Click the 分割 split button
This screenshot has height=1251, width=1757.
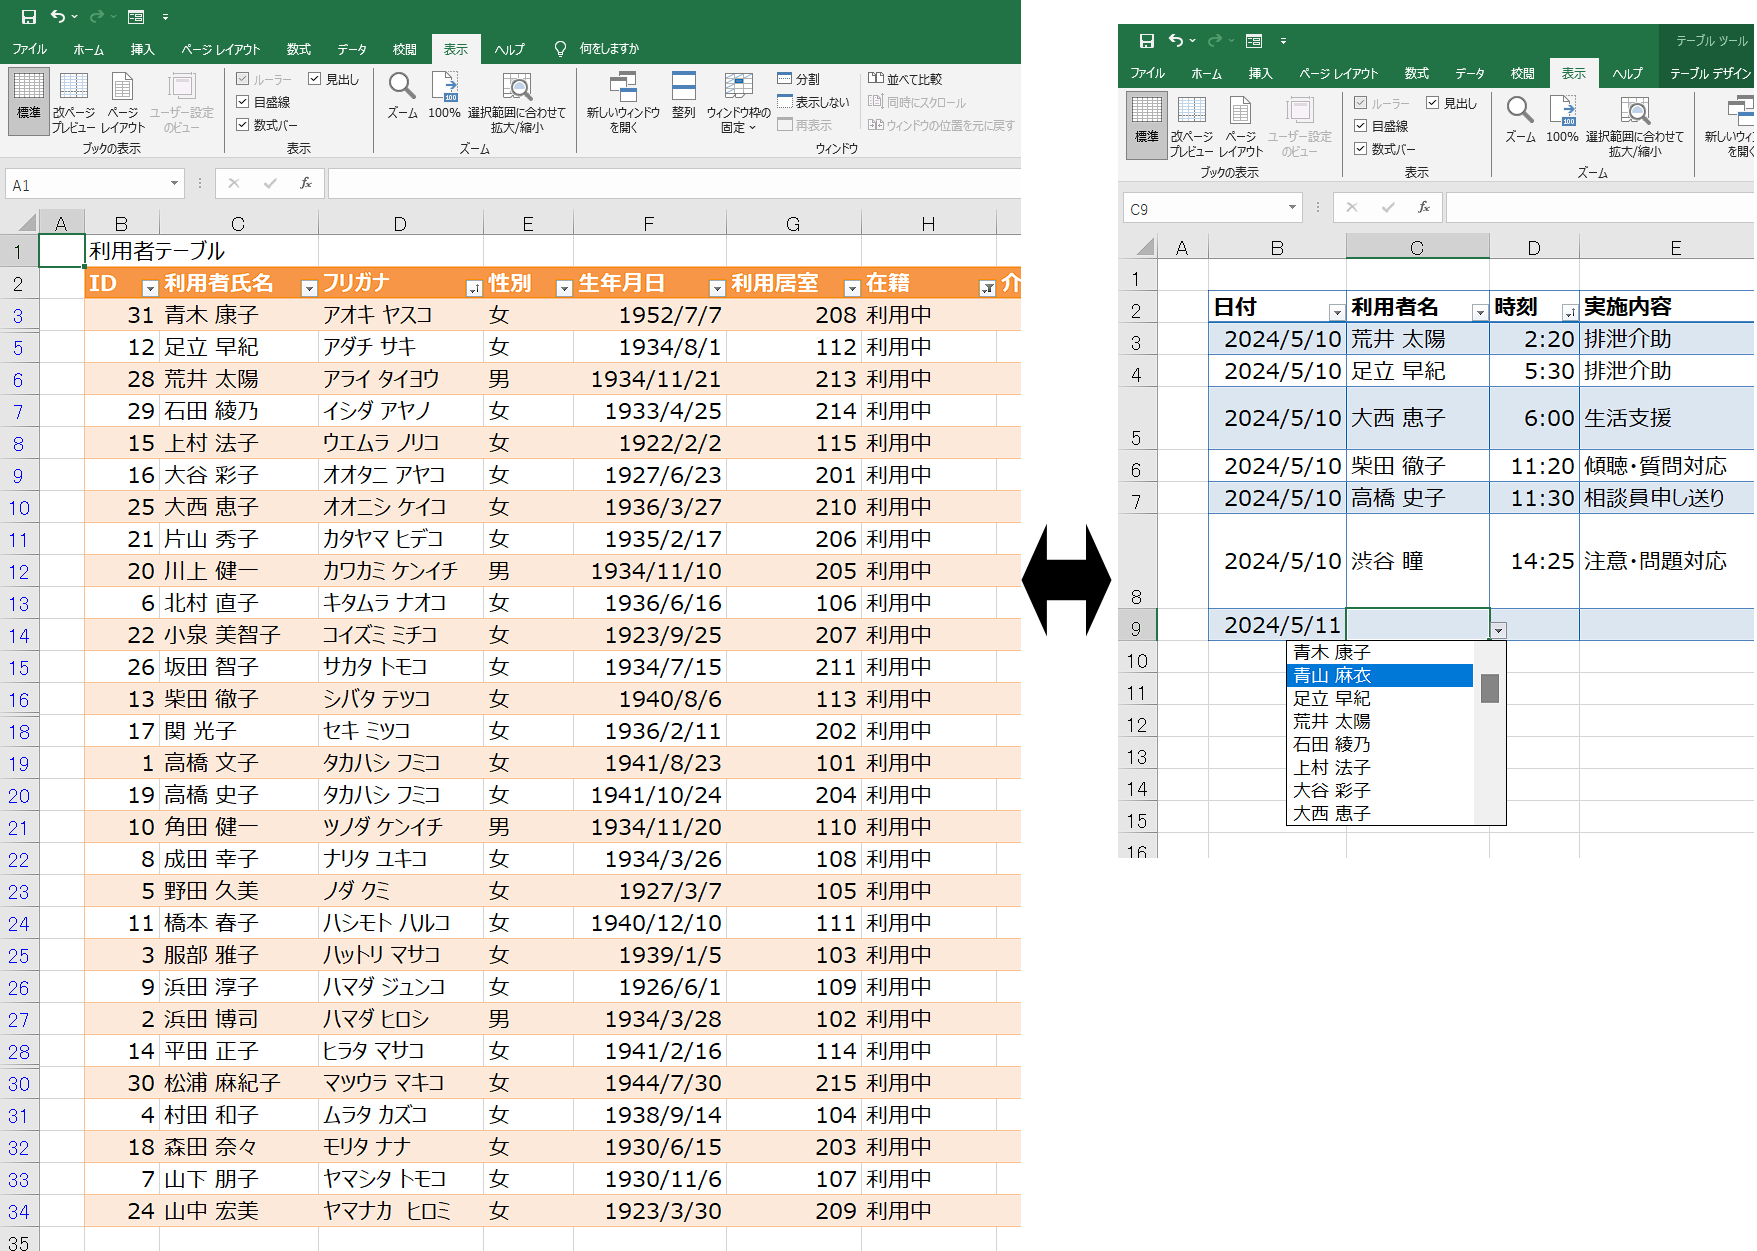pyautogui.click(x=798, y=79)
